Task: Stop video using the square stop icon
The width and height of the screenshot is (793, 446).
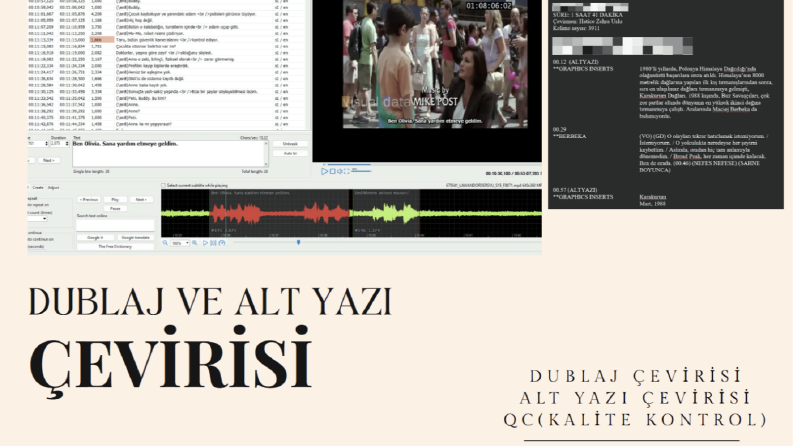Action: click(x=332, y=171)
